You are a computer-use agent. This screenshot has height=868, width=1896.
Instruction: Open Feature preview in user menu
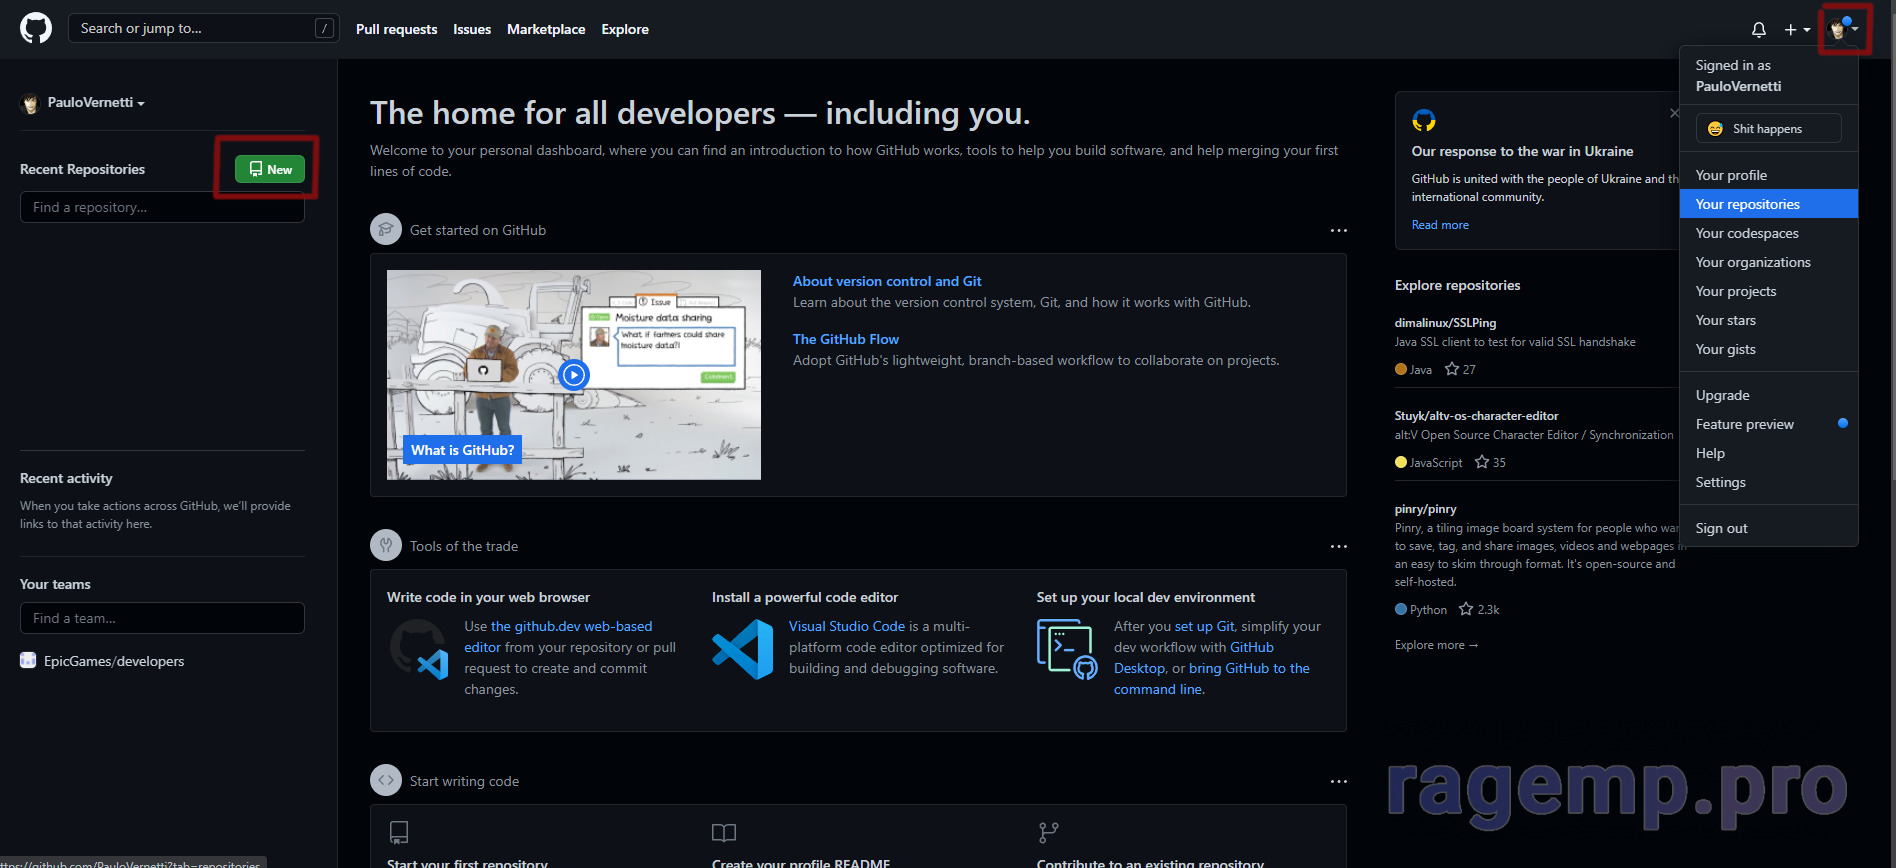coord(1768,424)
